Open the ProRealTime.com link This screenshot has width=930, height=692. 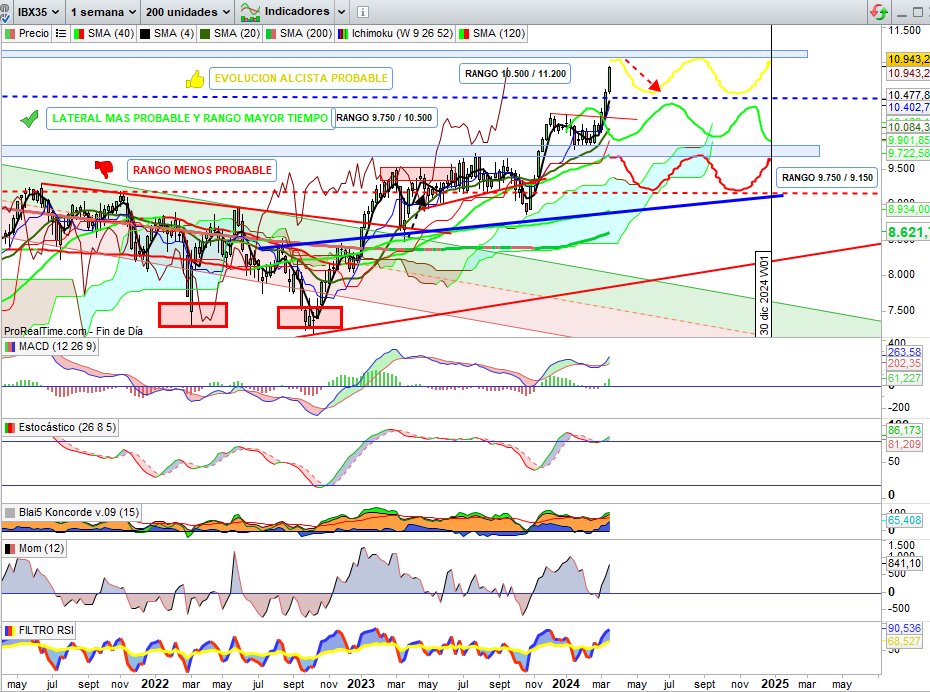(46, 330)
